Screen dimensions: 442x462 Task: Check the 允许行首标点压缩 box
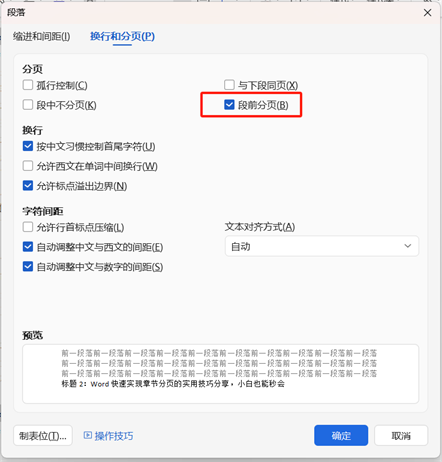click(28, 227)
